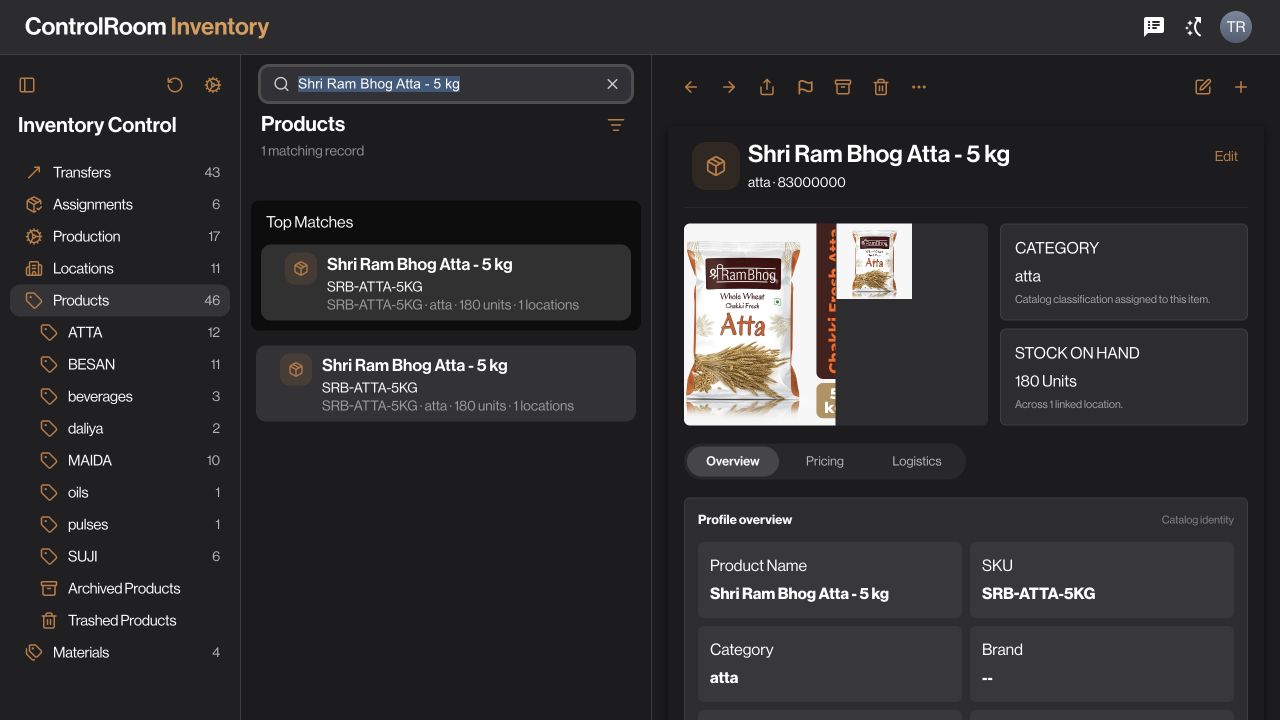Click the refresh icon in sidebar
The width and height of the screenshot is (1280, 720).
[x=175, y=85]
